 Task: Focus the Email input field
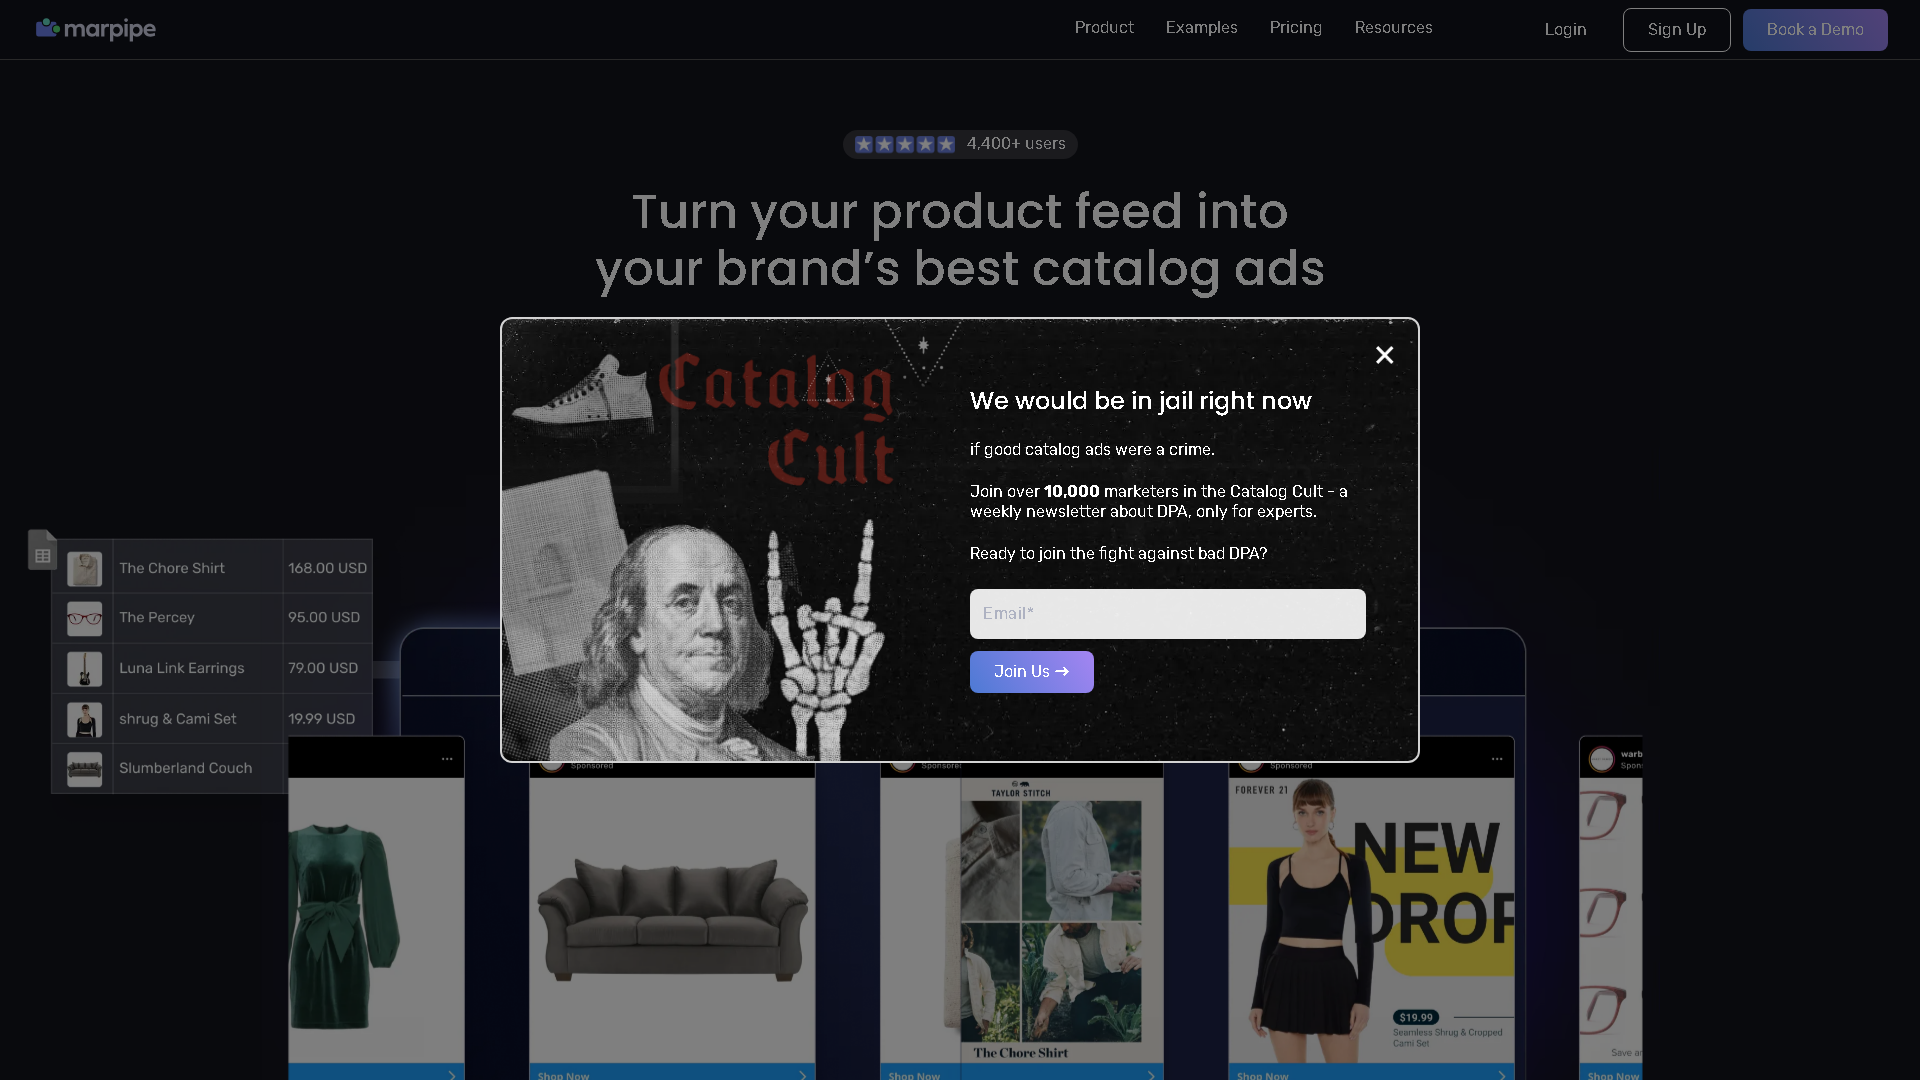(1167, 614)
